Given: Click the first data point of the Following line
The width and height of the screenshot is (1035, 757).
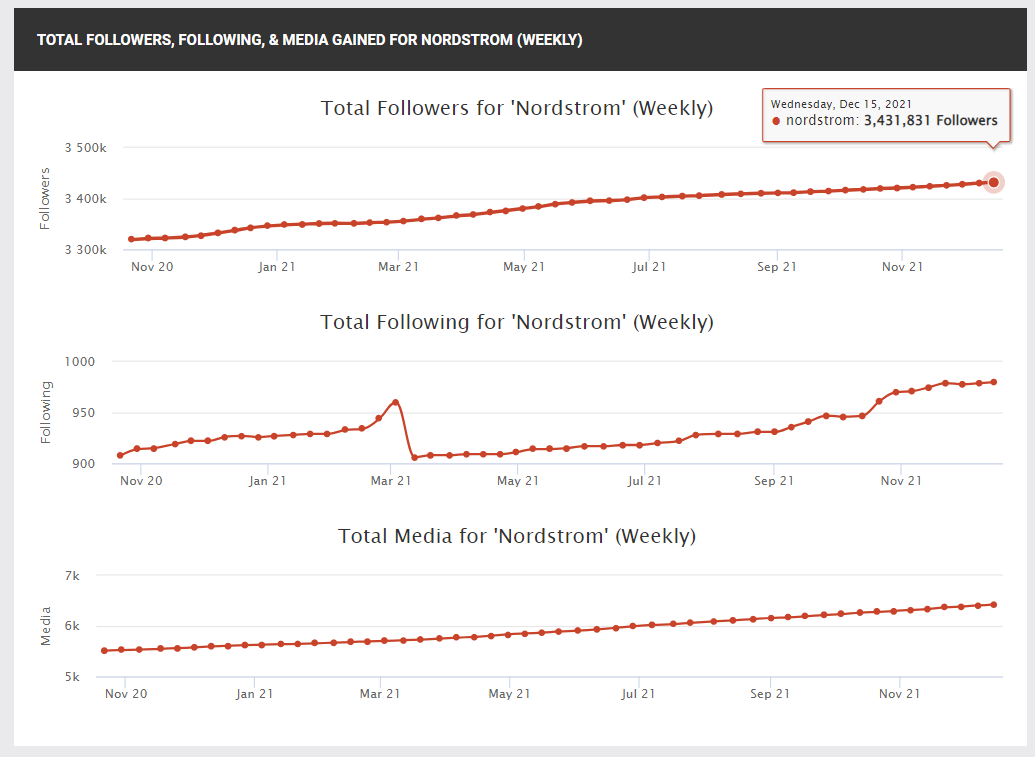Looking at the screenshot, I should [x=120, y=455].
